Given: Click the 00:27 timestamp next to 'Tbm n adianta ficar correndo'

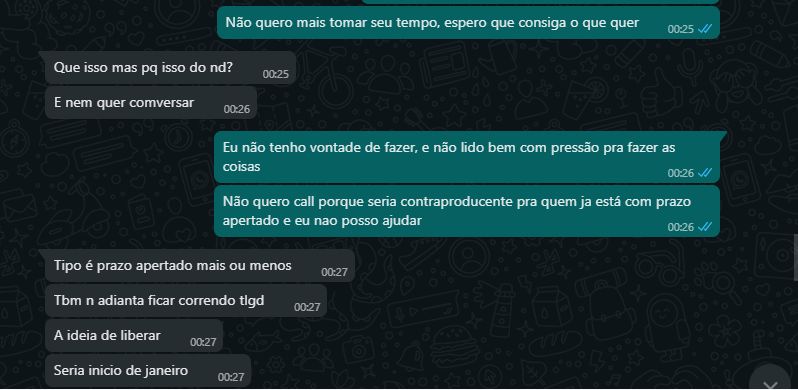Looking at the screenshot, I should pyautogui.click(x=307, y=308).
